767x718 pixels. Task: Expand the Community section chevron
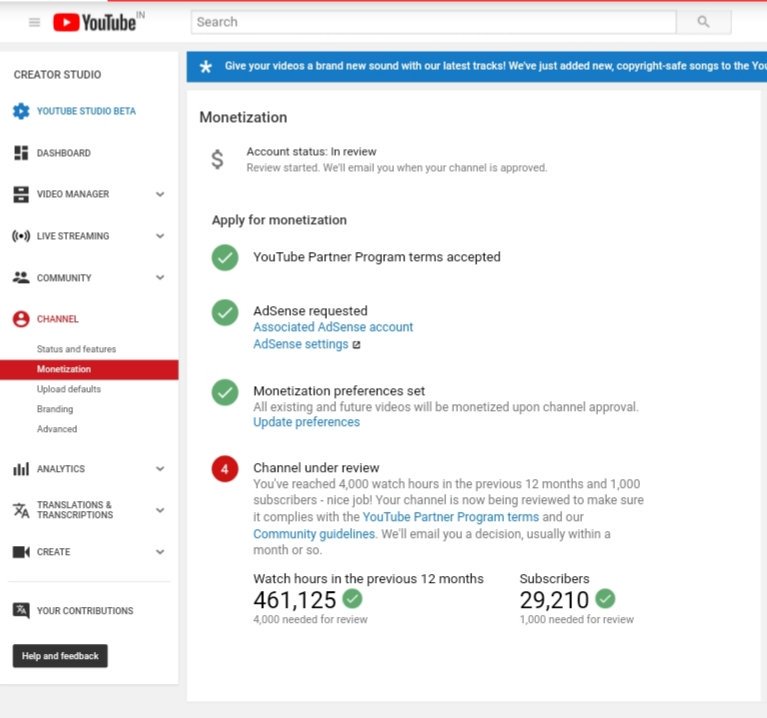[160, 277]
